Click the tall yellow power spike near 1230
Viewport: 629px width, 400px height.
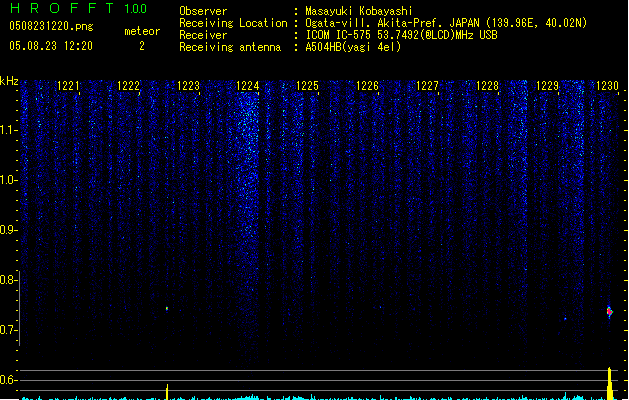[610, 383]
